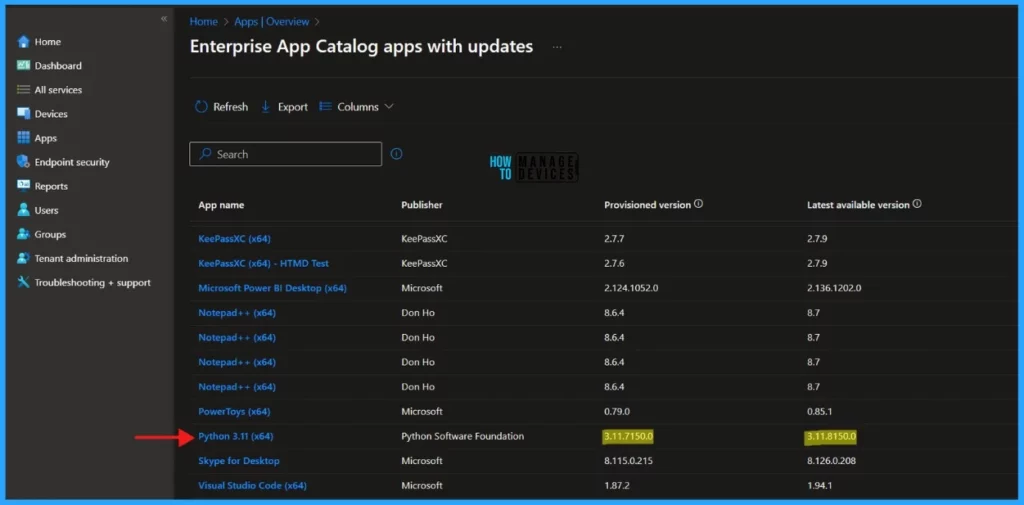Click the Publisher column header
The width and height of the screenshot is (1024, 505).
click(x=422, y=204)
